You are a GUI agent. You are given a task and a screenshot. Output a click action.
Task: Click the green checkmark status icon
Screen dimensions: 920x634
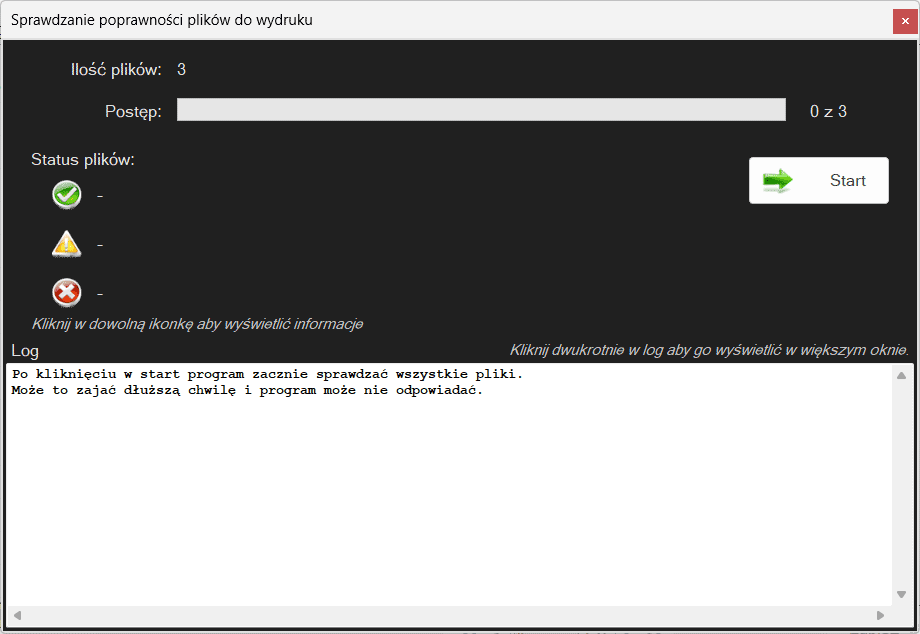tap(66, 195)
